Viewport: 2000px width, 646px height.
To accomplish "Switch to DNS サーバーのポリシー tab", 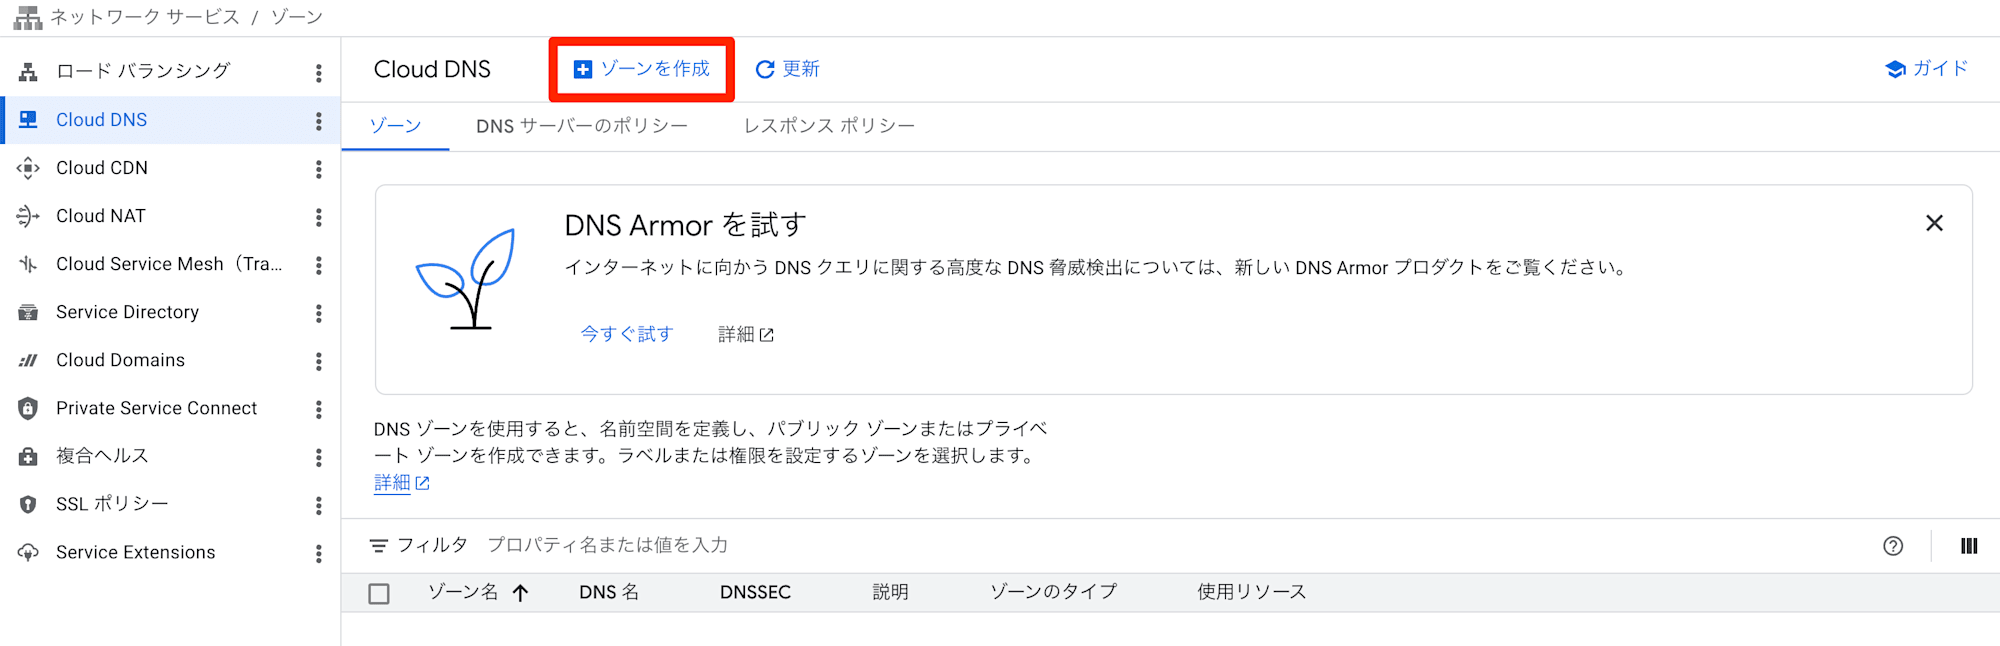I will click(582, 126).
